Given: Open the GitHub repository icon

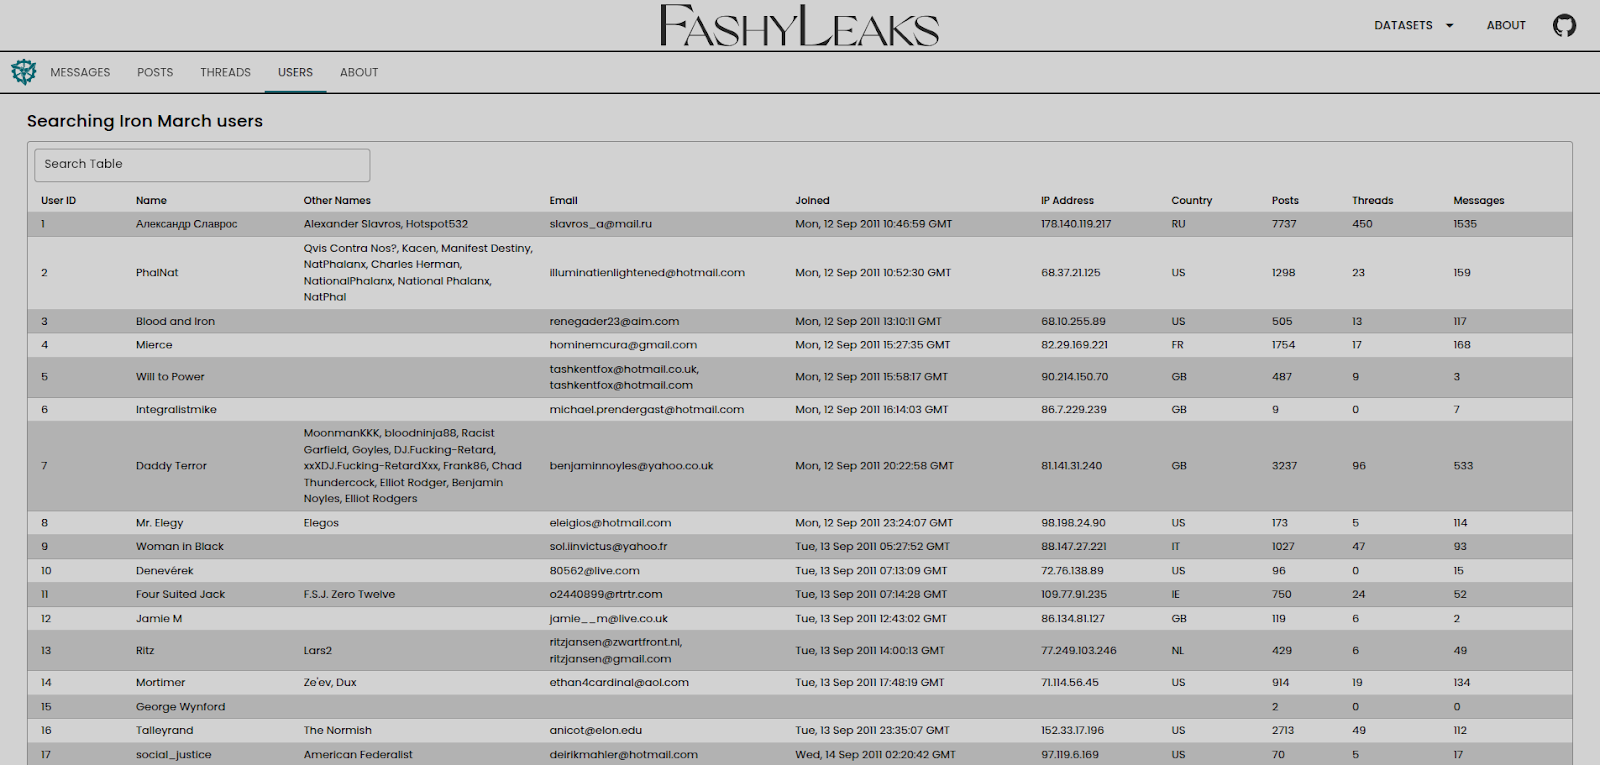Looking at the screenshot, I should point(1564,25).
